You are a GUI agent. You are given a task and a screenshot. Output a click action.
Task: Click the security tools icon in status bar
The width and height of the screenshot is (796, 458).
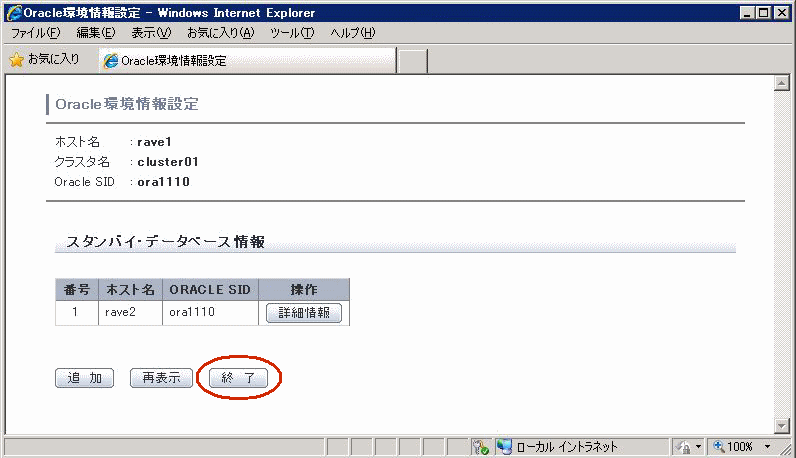point(480,447)
